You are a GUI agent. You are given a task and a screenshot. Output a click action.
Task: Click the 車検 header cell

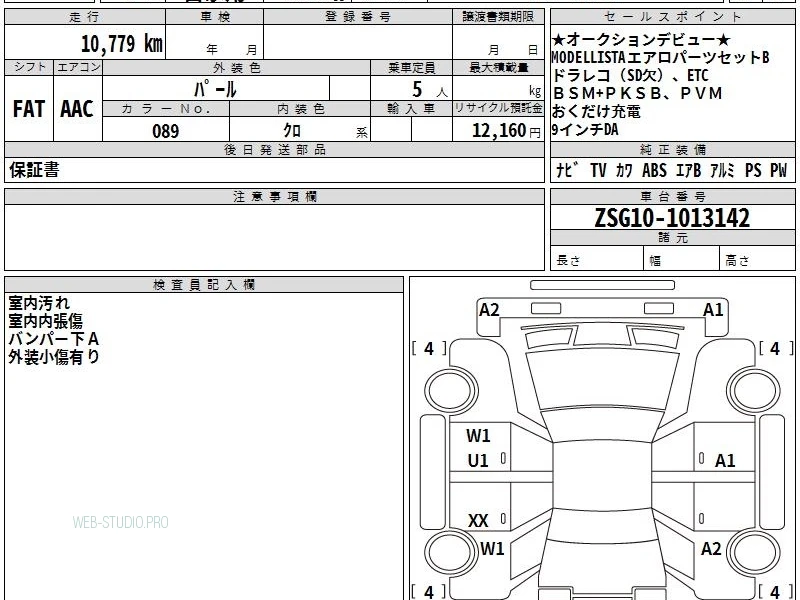(215, 17)
